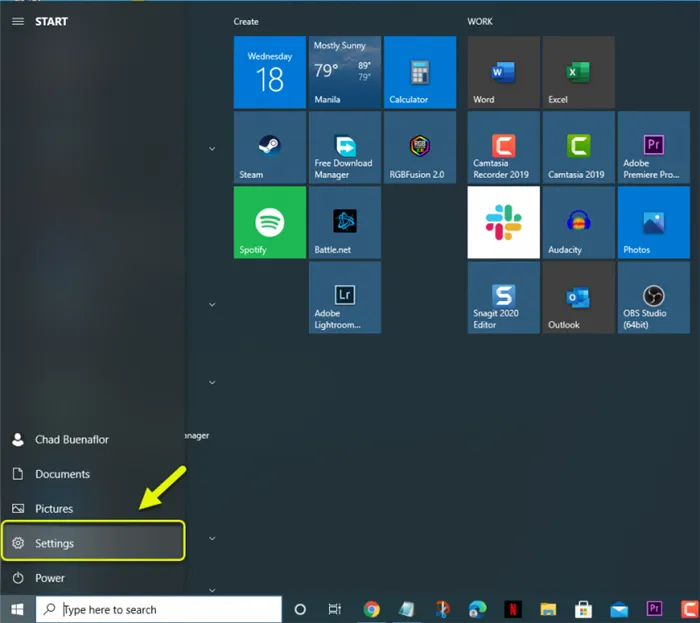This screenshot has height=623, width=700.
Task: Open Snagit 2020 Editor tile
Action: click(504, 297)
